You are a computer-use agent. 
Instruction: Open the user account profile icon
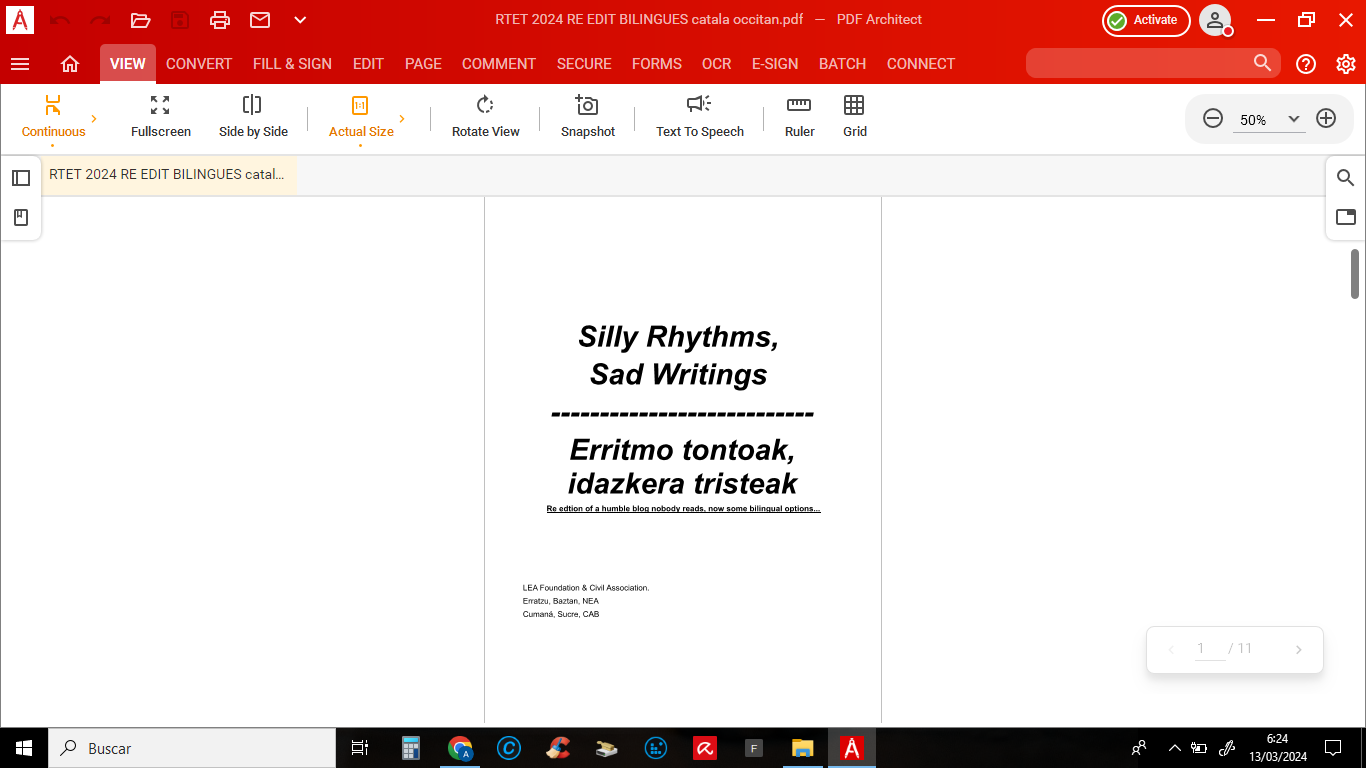tap(1215, 20)
